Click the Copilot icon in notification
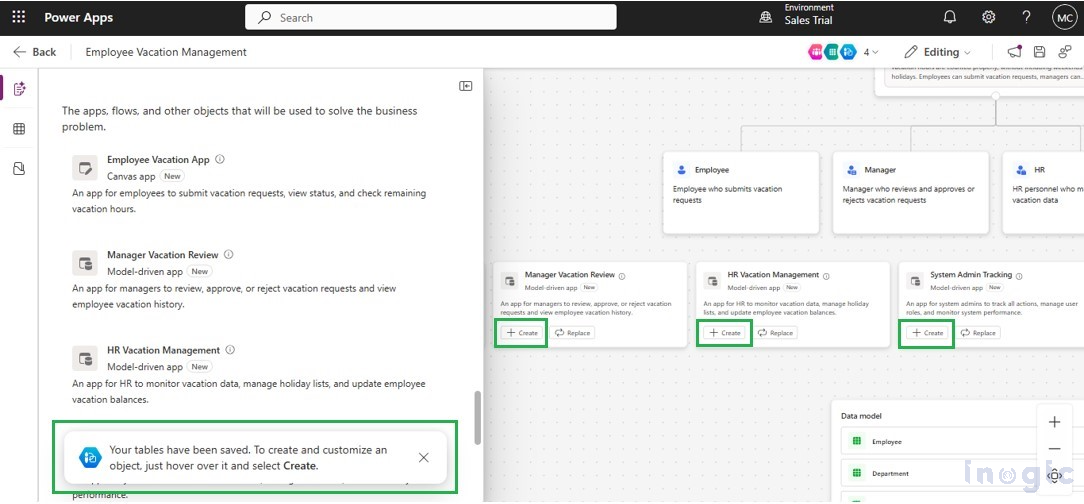The height and width of the screenshot is (504, 1084). pyautogui.click(x=90, y=457)
